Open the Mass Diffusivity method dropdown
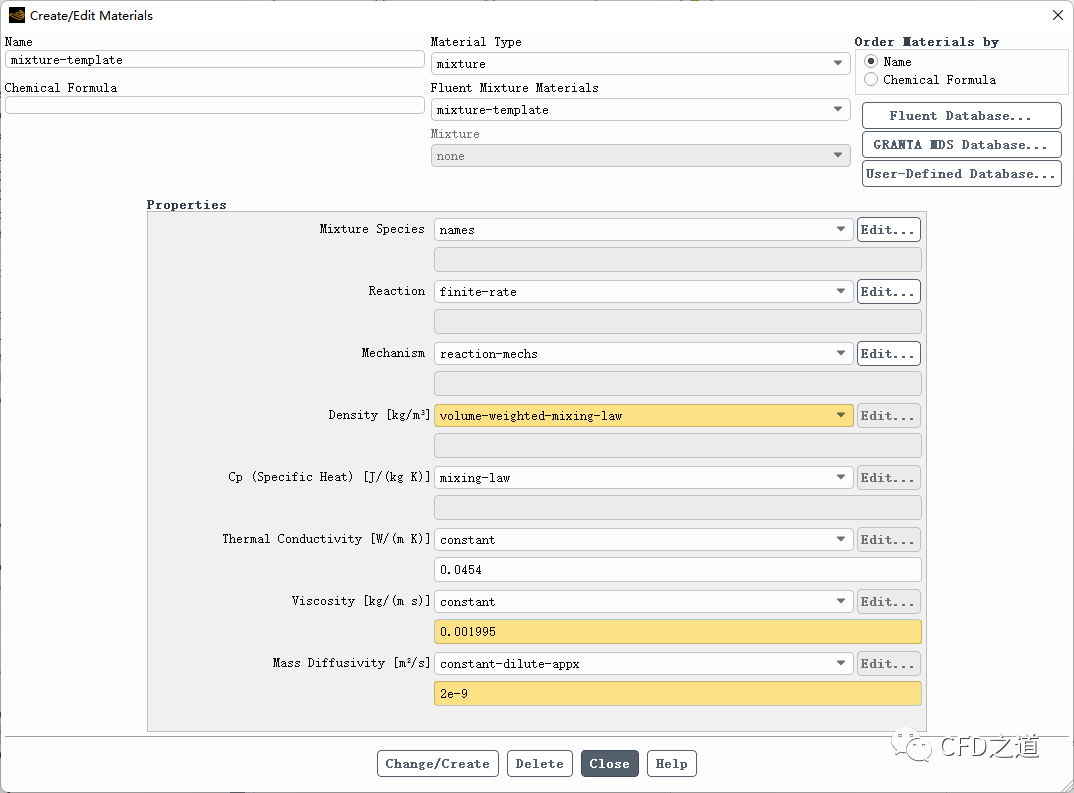The height and width of the screenshot is (793, 1074). tap(643, 664)
